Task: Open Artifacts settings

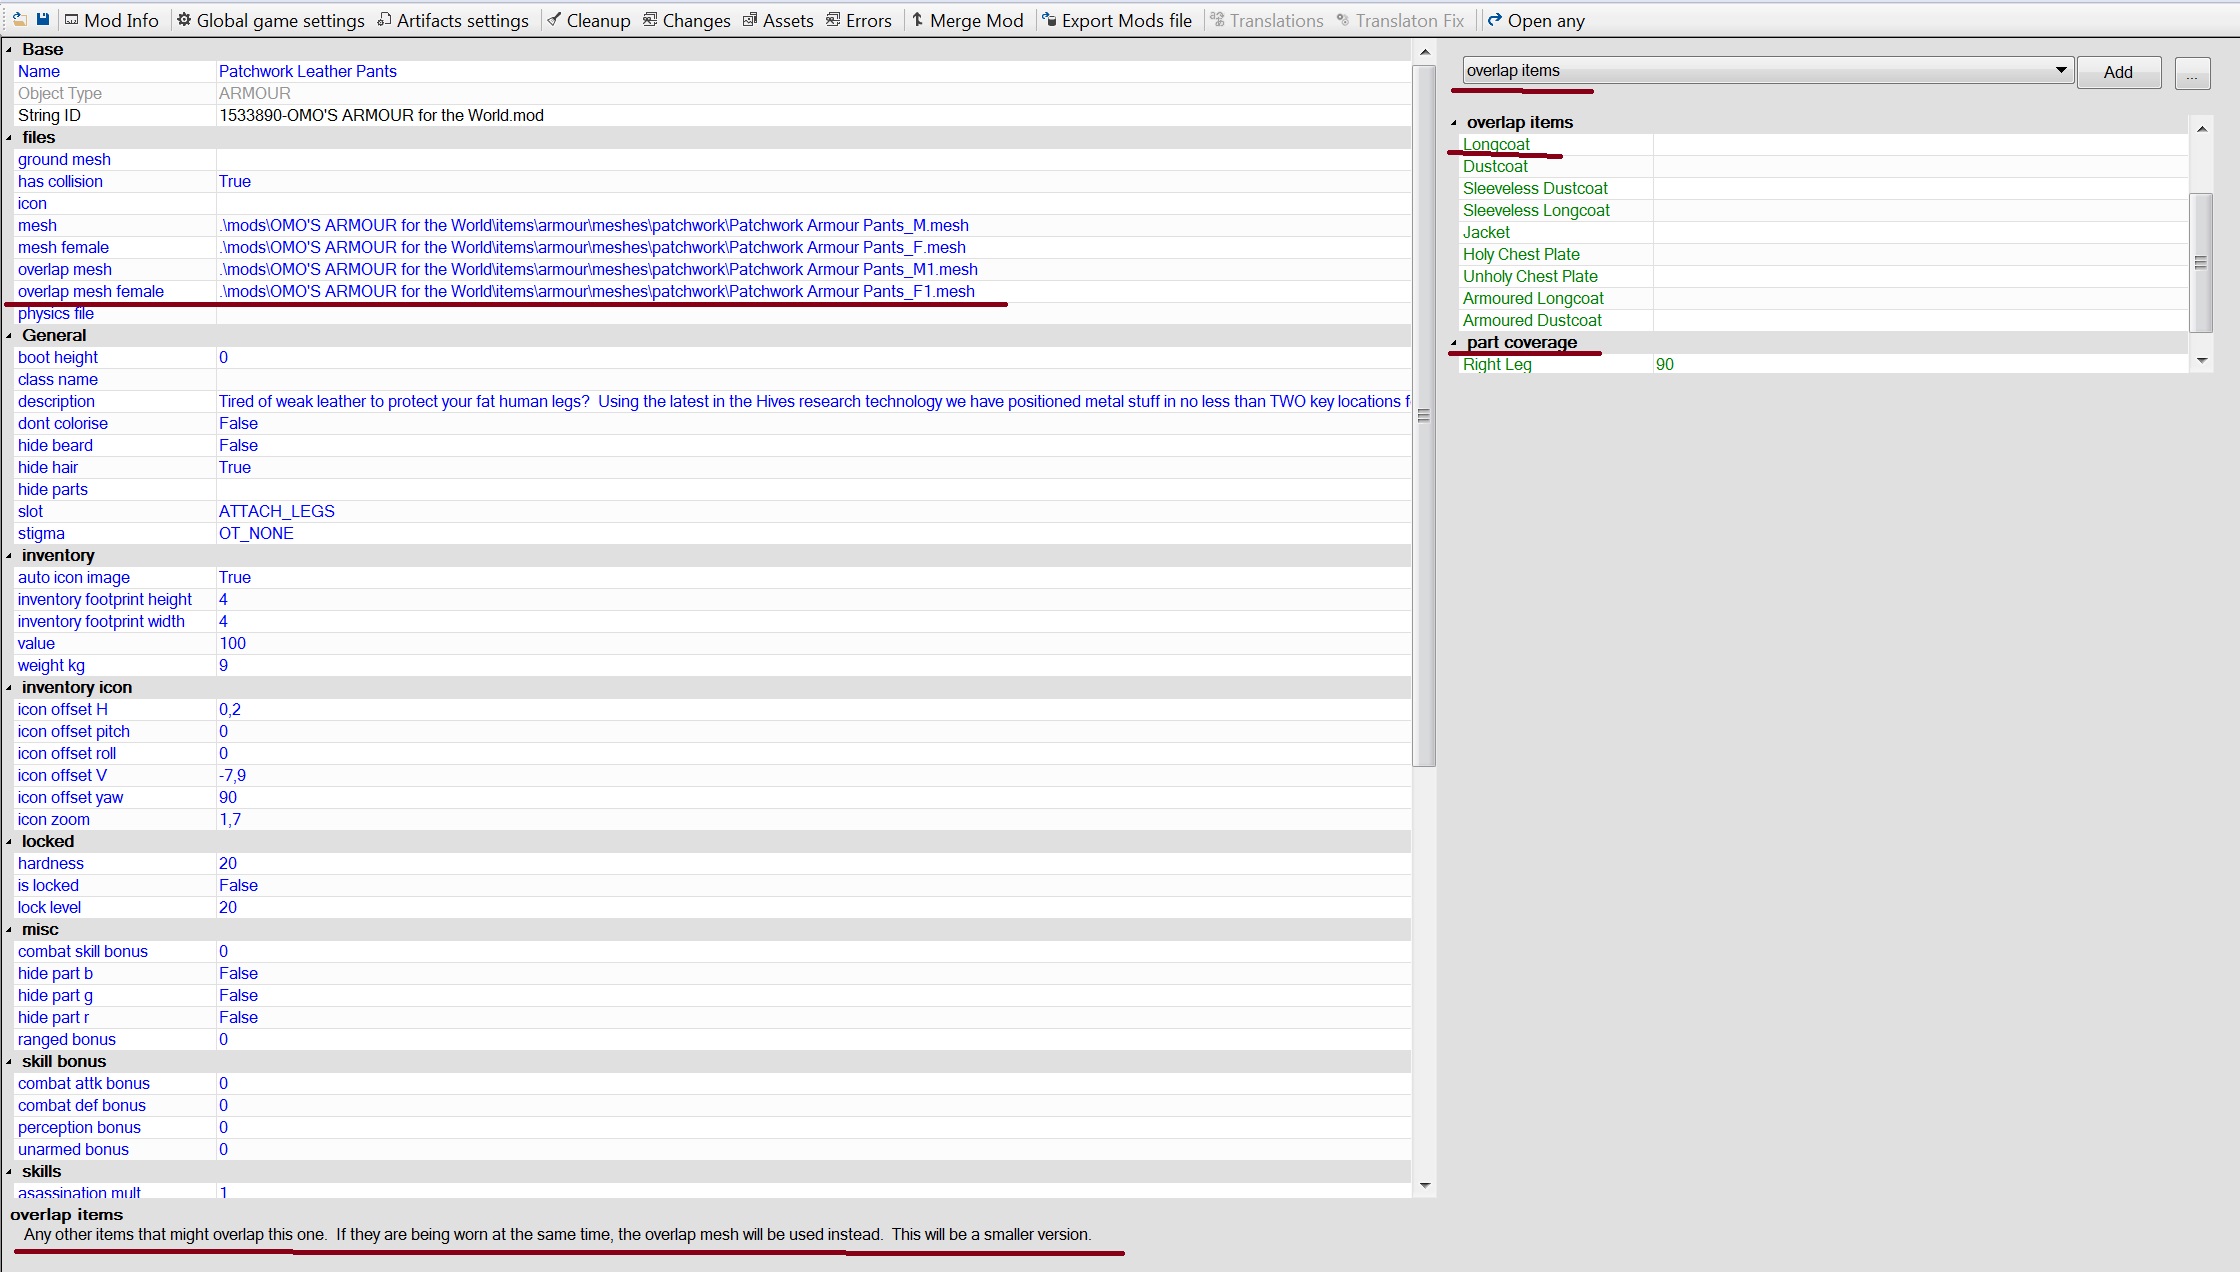Action: [x=453, y=20]
